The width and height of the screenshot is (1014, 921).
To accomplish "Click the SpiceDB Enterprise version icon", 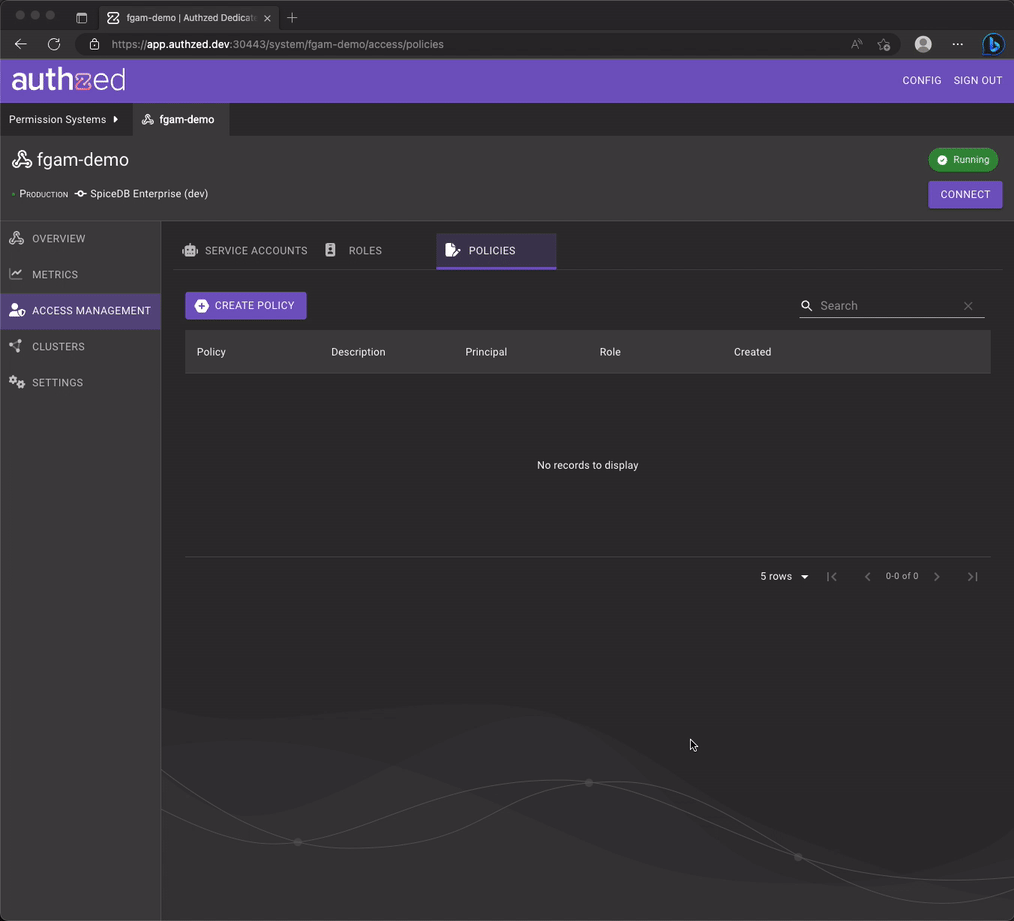I will (80, 193).
